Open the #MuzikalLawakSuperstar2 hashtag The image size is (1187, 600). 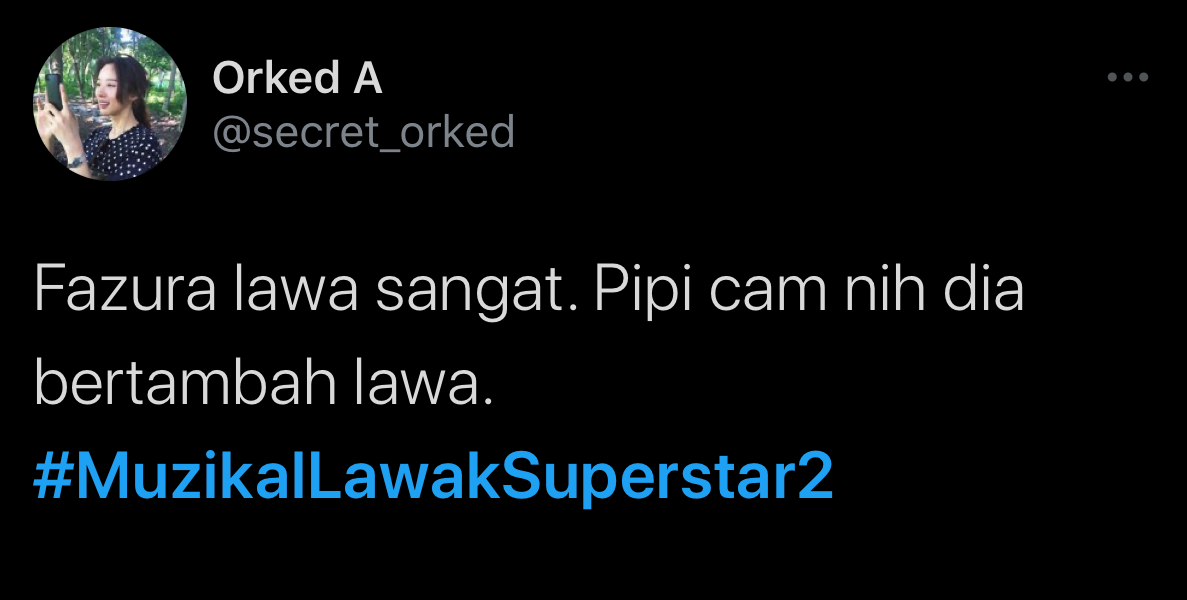click(433, 476)
